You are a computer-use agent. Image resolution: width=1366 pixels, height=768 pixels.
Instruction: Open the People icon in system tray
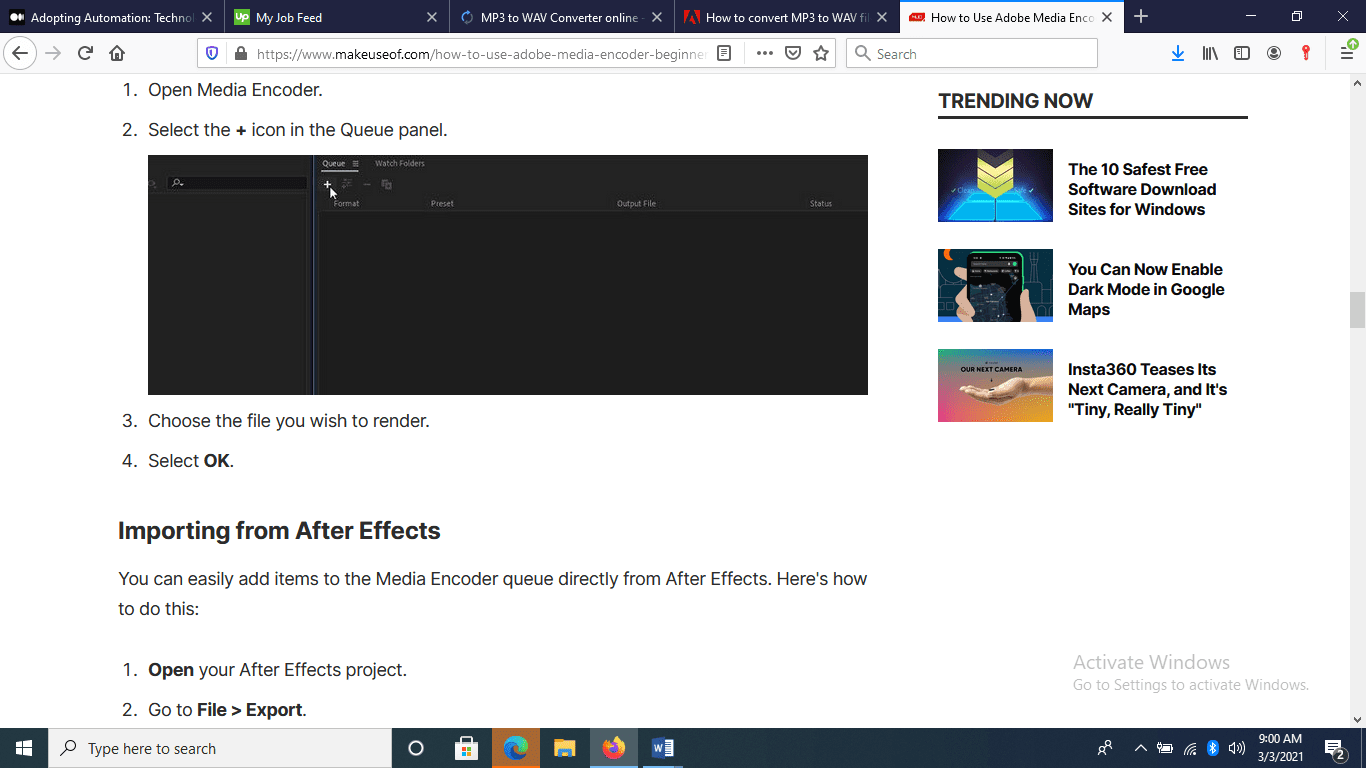pyautogui.click(x=1105, y=748)
